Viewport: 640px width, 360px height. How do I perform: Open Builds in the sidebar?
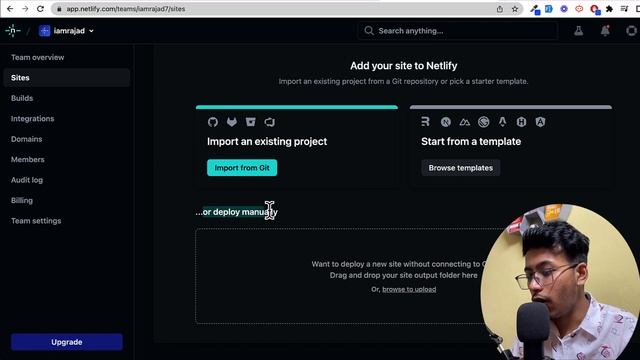click(22, 98)
